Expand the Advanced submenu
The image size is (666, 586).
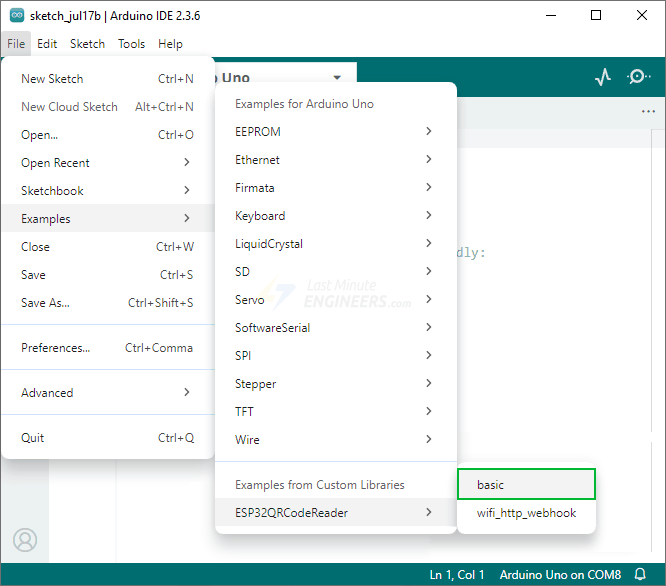pos(107,393)
